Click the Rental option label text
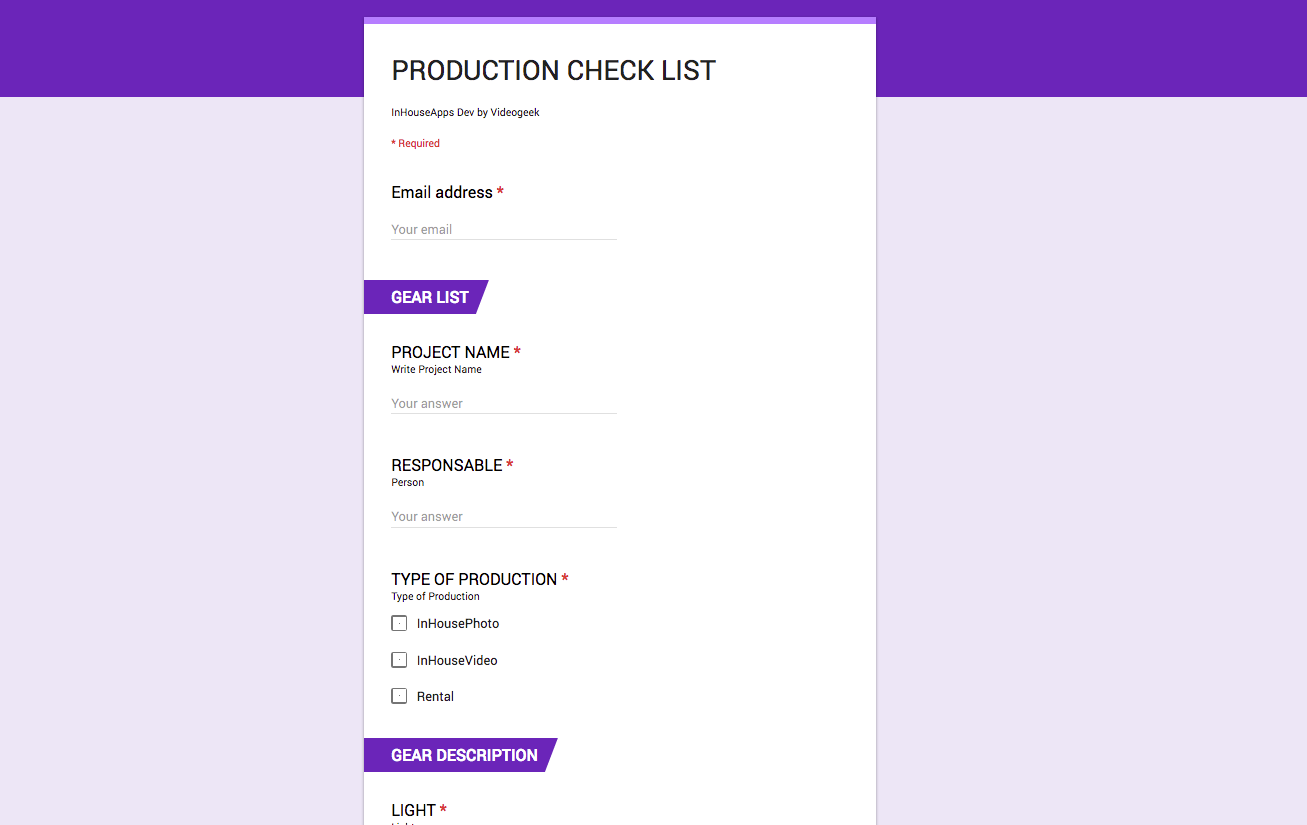 tap(435, 696)
